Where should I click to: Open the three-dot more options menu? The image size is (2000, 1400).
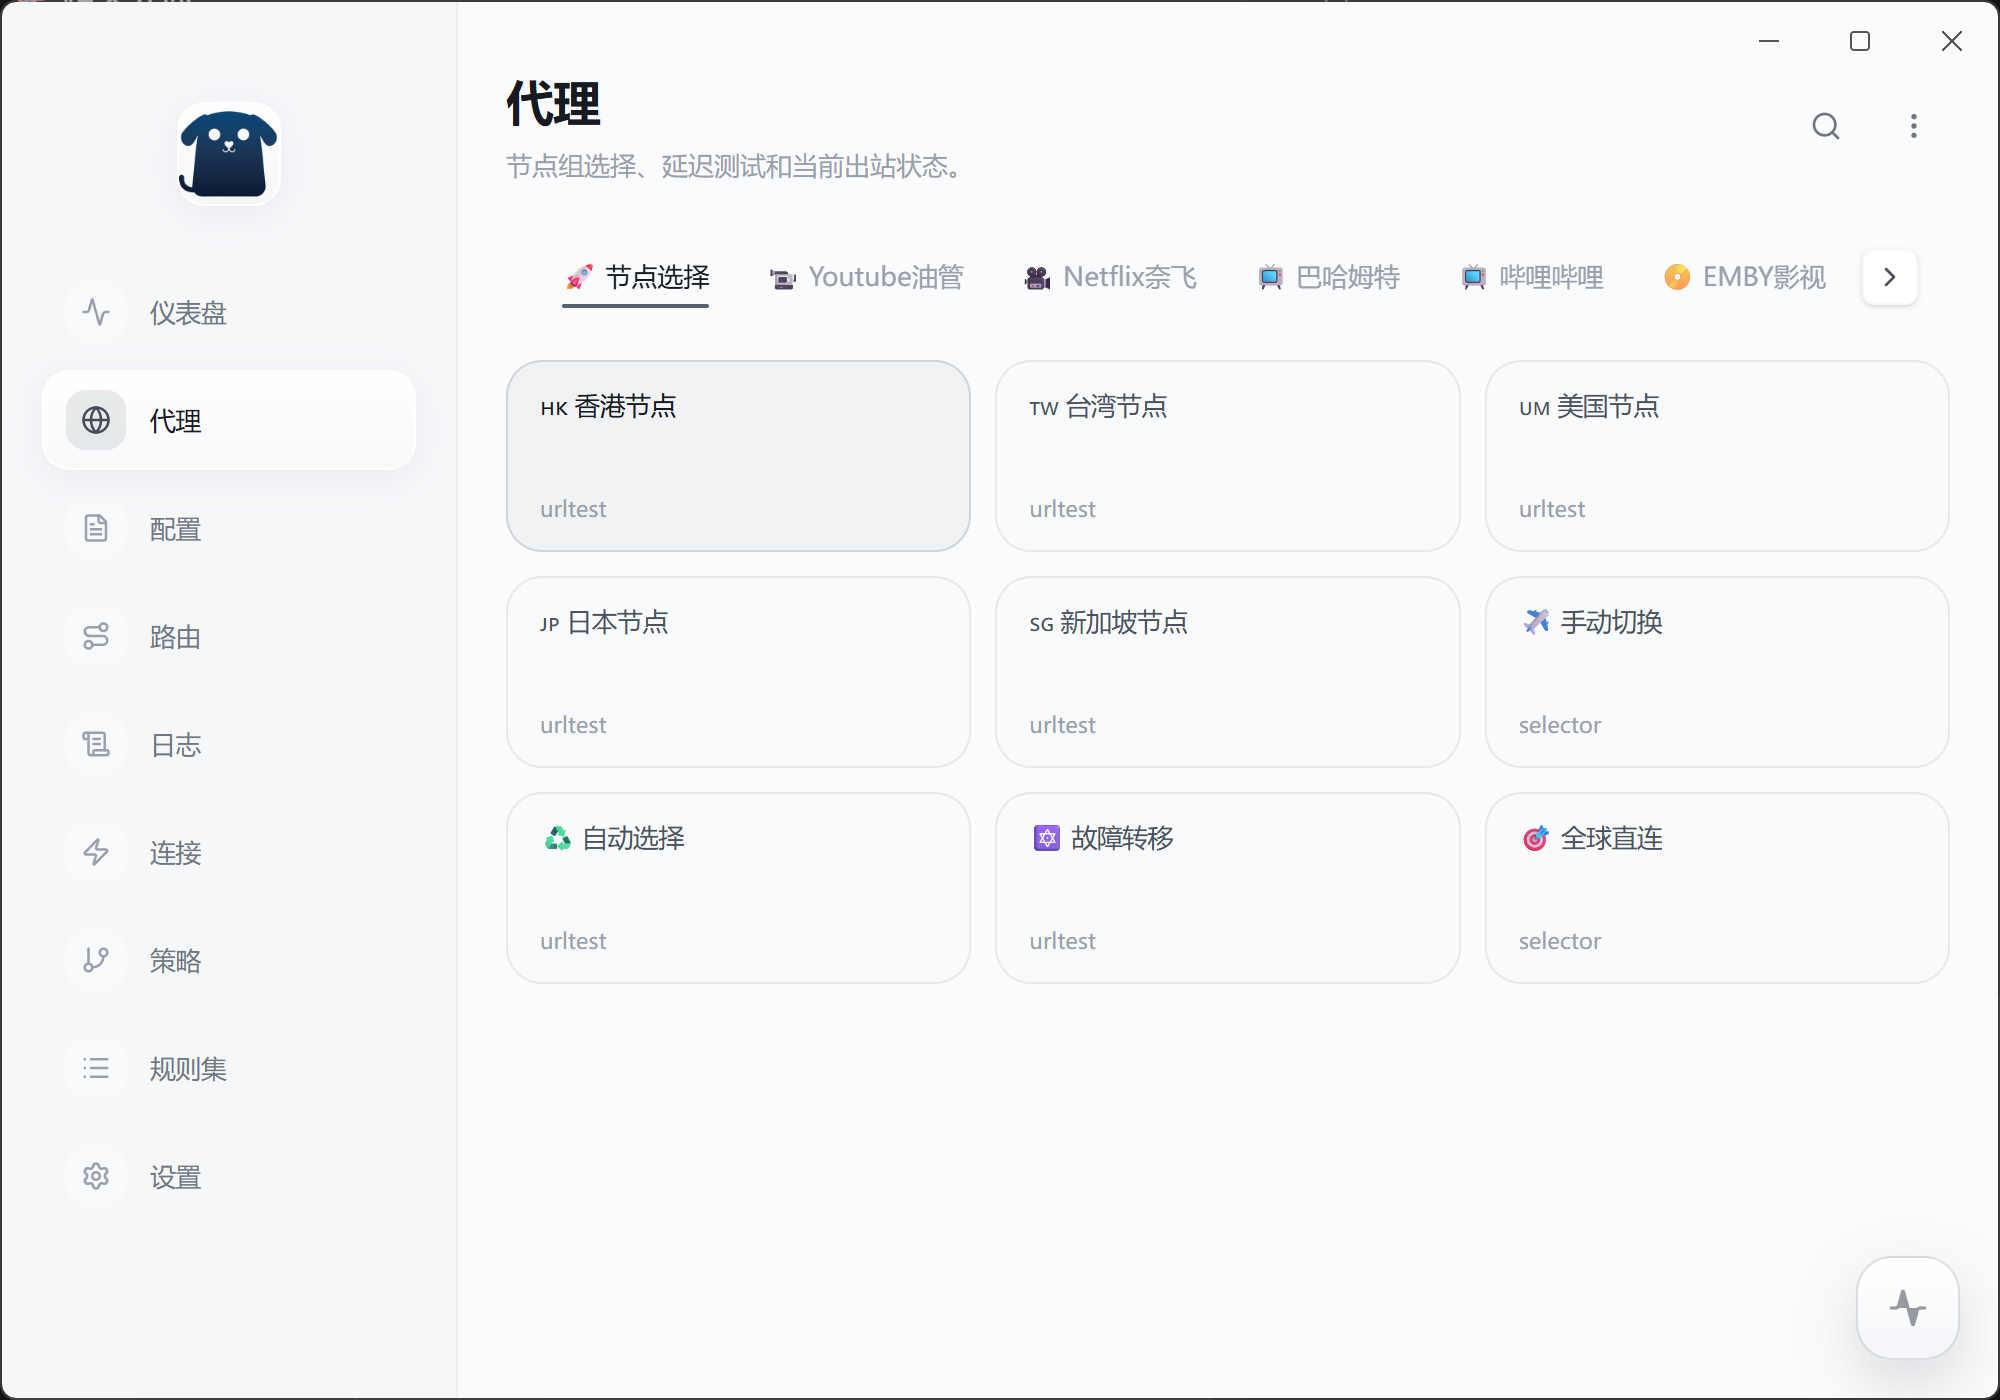click(x=1913, y=126)
